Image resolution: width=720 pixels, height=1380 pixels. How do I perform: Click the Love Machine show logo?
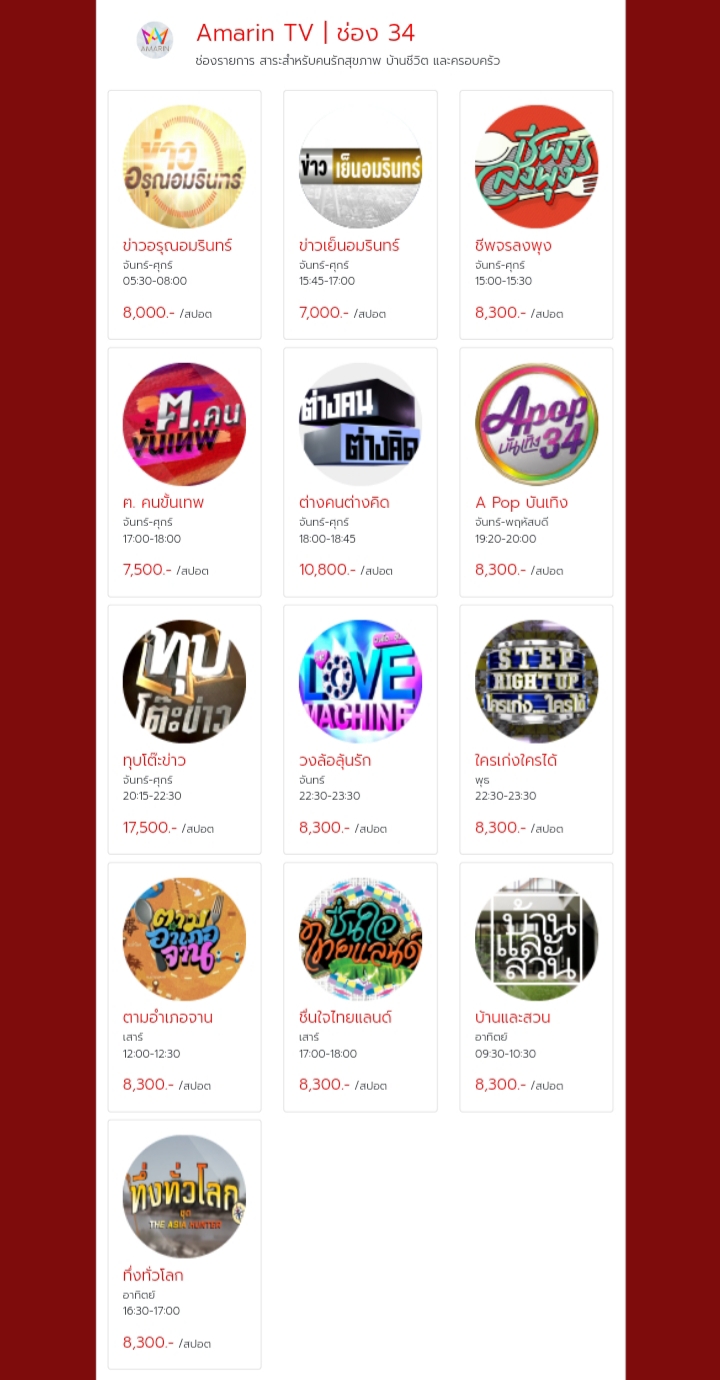(360, 681)
